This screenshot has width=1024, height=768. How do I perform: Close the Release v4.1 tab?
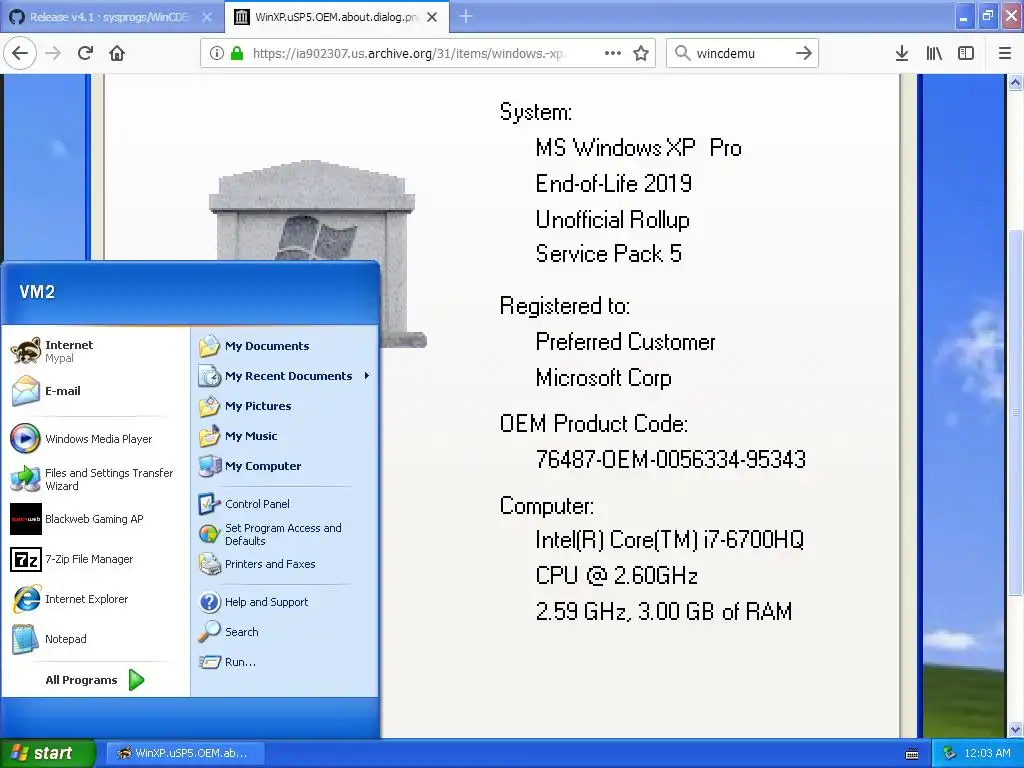pyautogui.click(x=207, y=17)
